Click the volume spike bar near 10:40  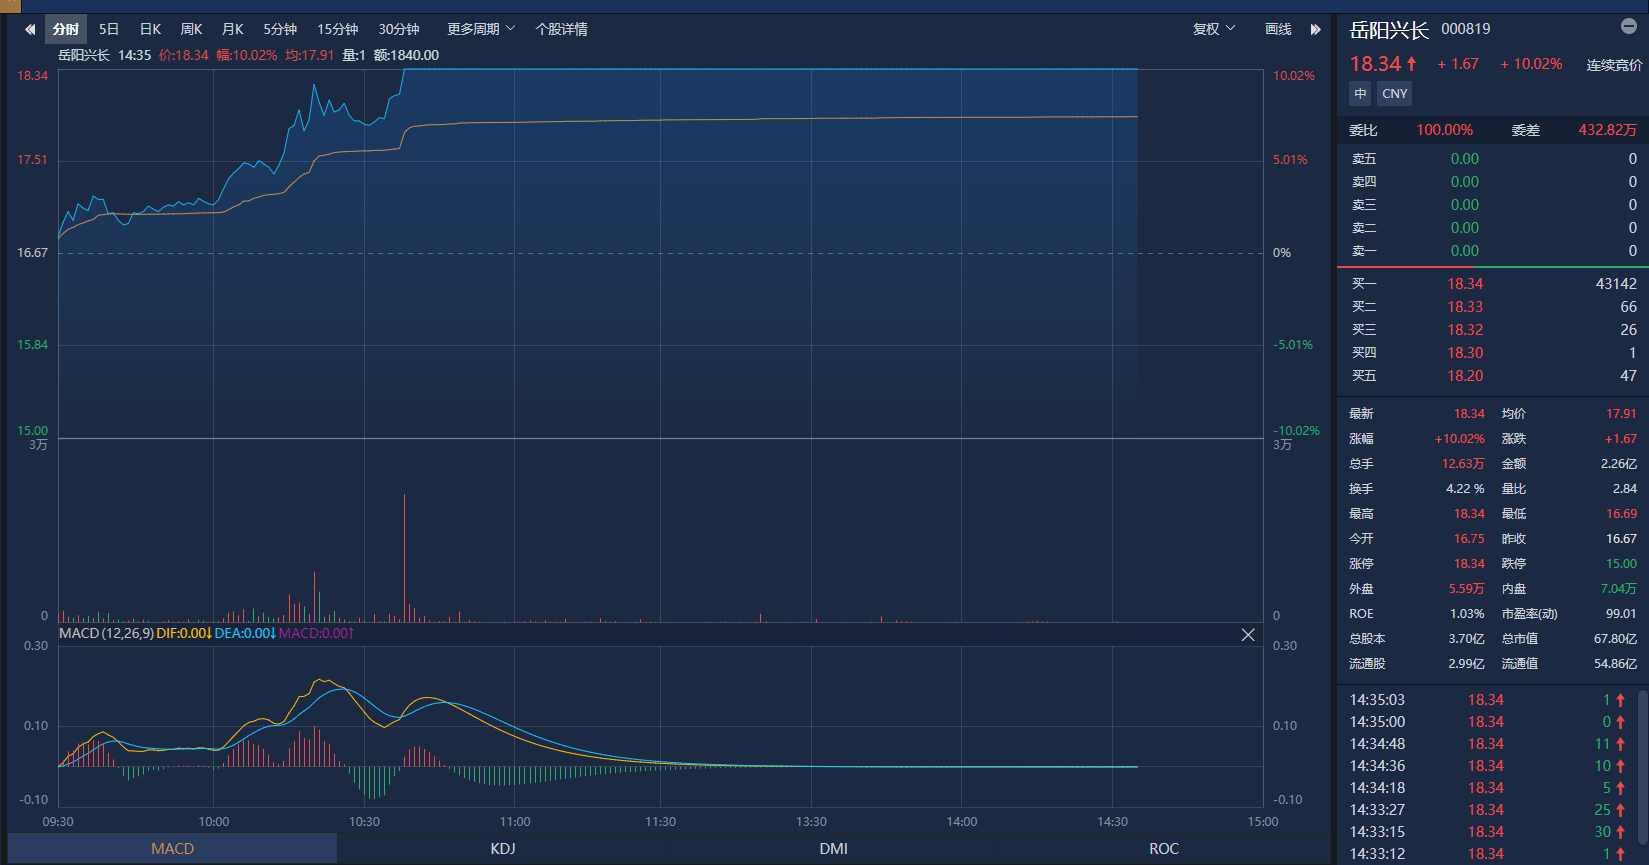pyautogui.click(x=404, y=557)
